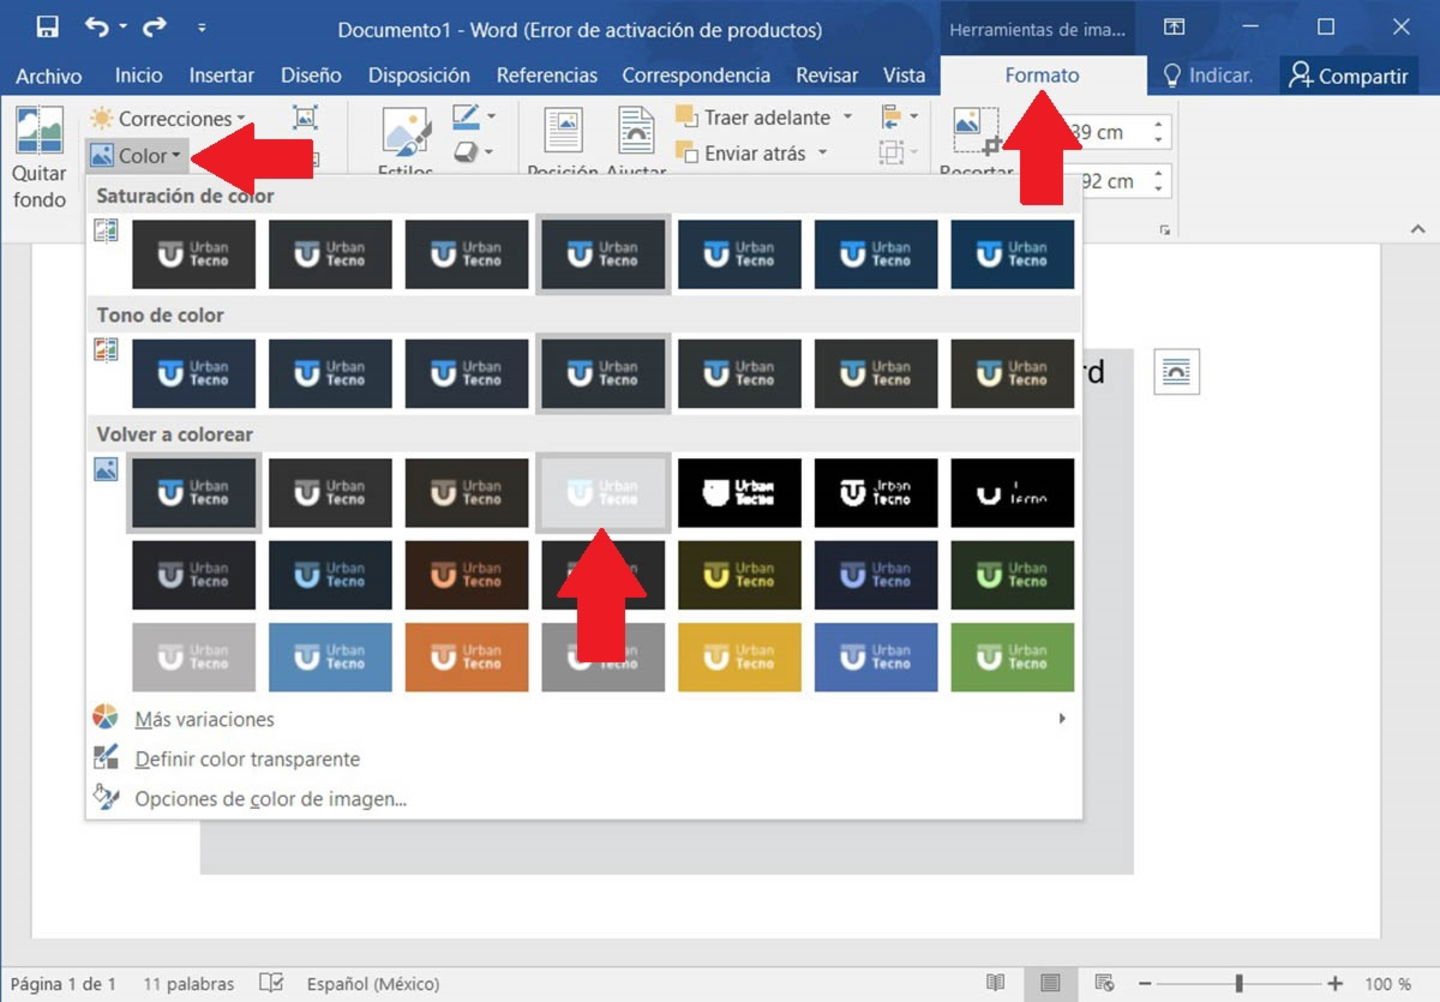Save the document with the floppy icon
Screen dimensions: 1440x1002
tap(46, 27)
